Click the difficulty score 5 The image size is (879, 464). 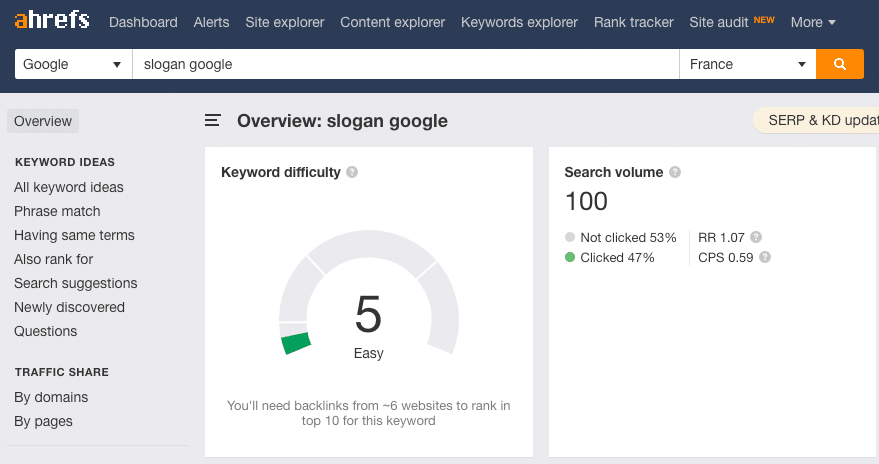pyautogui.click(x=368, y=314)
